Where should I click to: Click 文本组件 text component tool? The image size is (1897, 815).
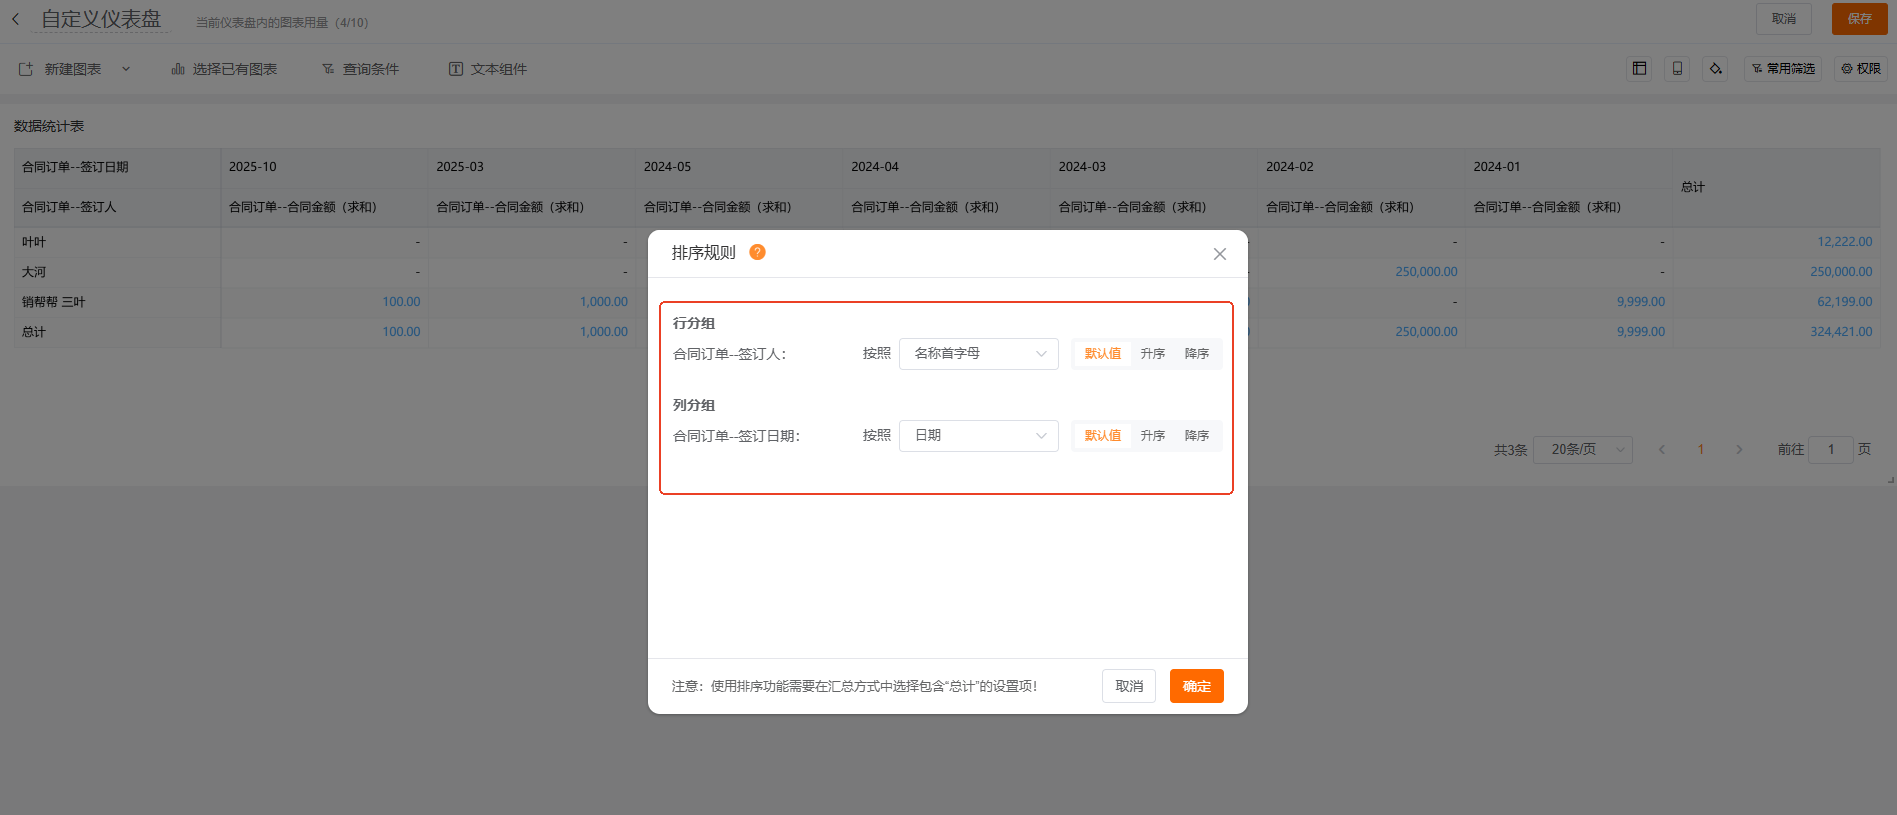[487, 69]
